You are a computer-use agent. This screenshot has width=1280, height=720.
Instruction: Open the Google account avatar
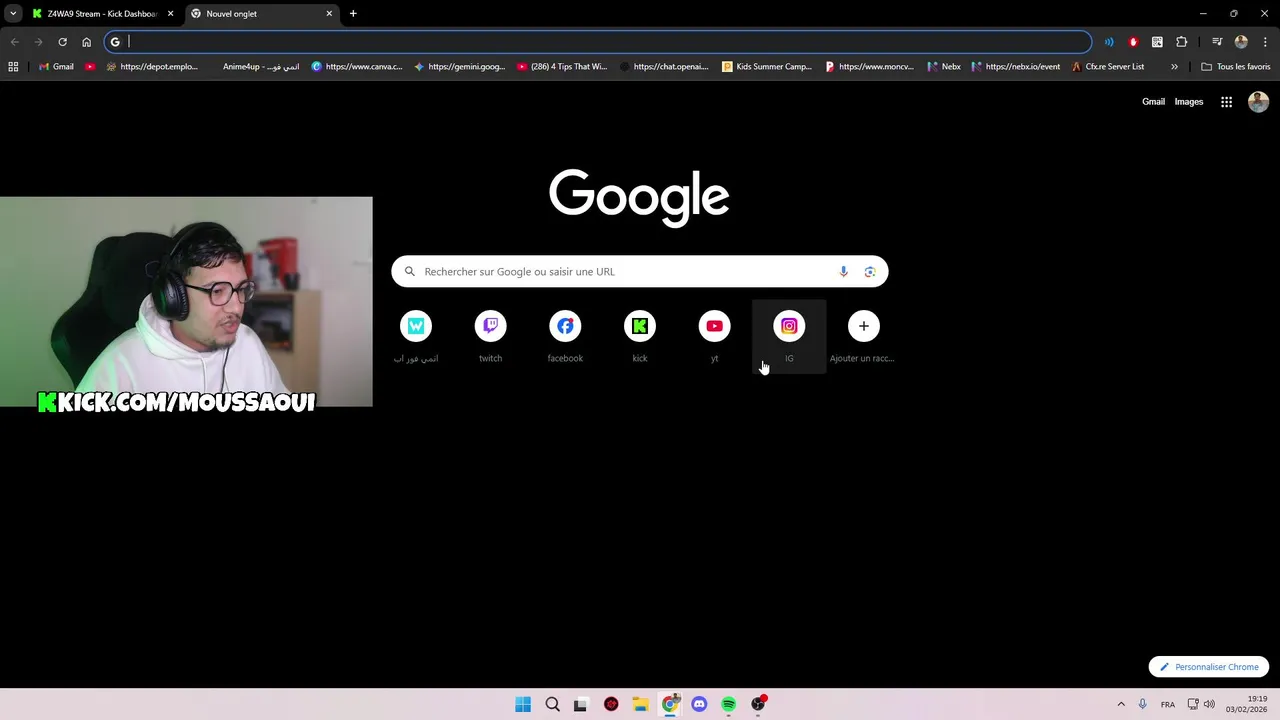click(1259, 102)
